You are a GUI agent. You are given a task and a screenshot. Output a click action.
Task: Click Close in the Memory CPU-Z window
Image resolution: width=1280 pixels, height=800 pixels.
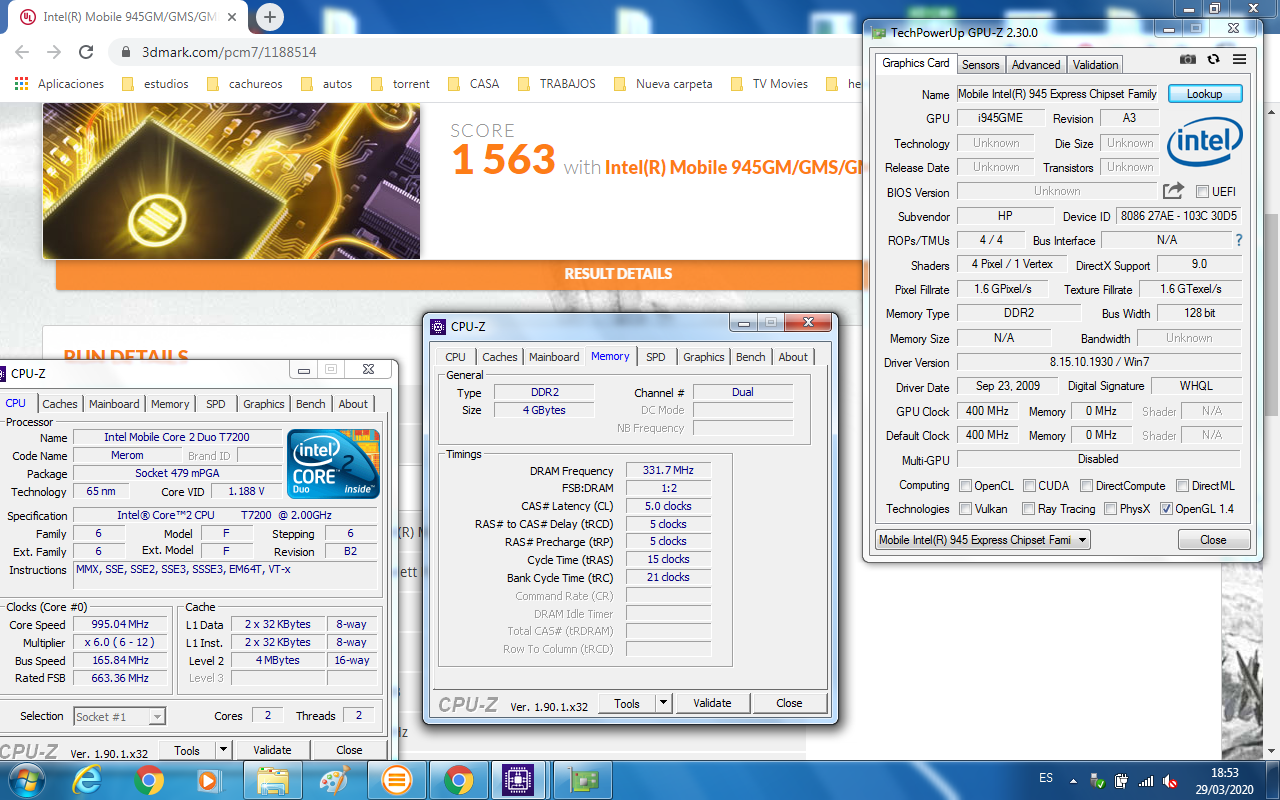789,703
